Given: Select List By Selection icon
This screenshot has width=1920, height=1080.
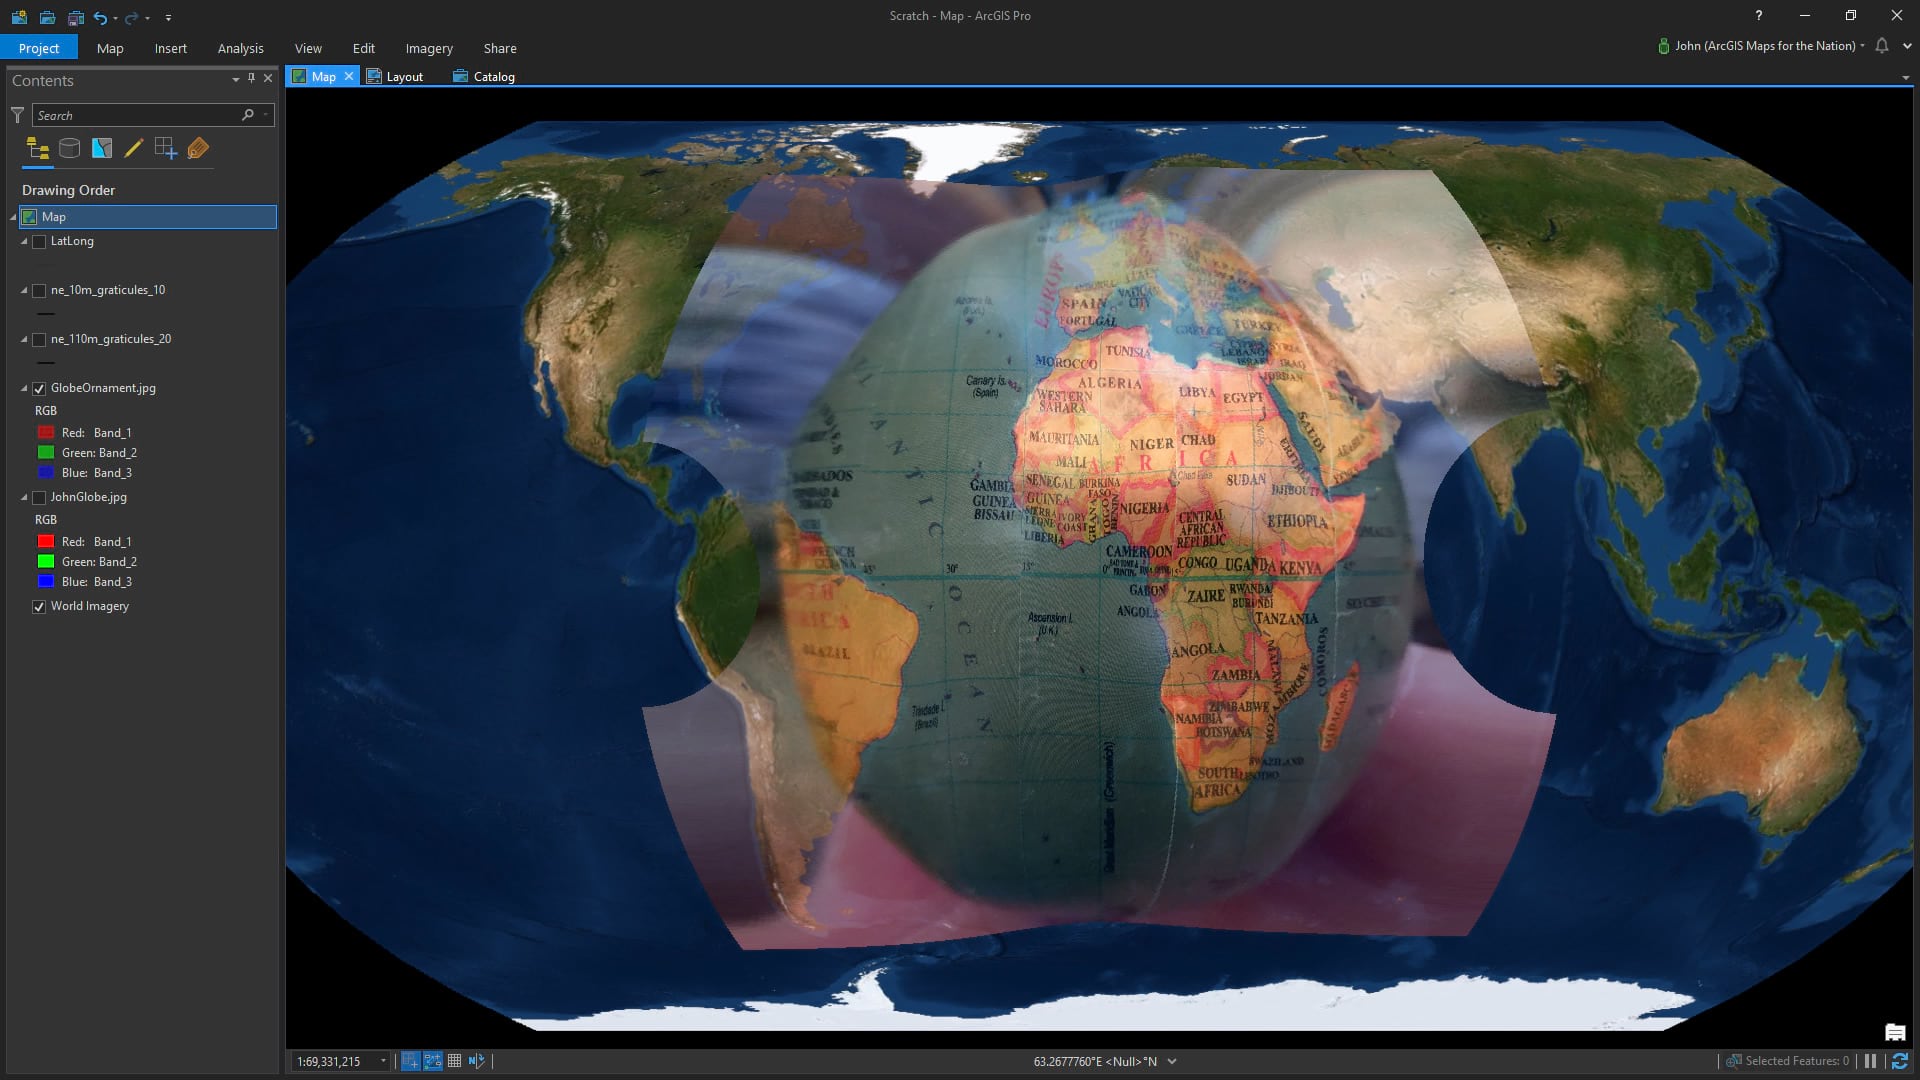Looking at the screenshot, I should click(102, 149).
